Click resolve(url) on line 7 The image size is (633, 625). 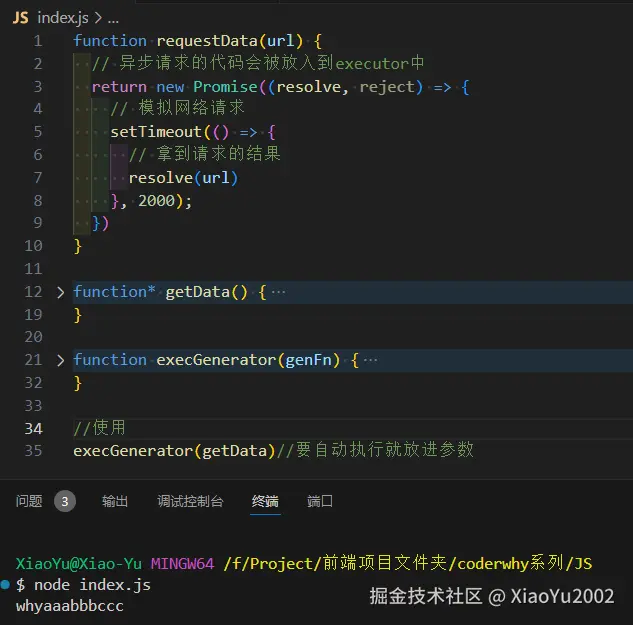pos(183,178)
